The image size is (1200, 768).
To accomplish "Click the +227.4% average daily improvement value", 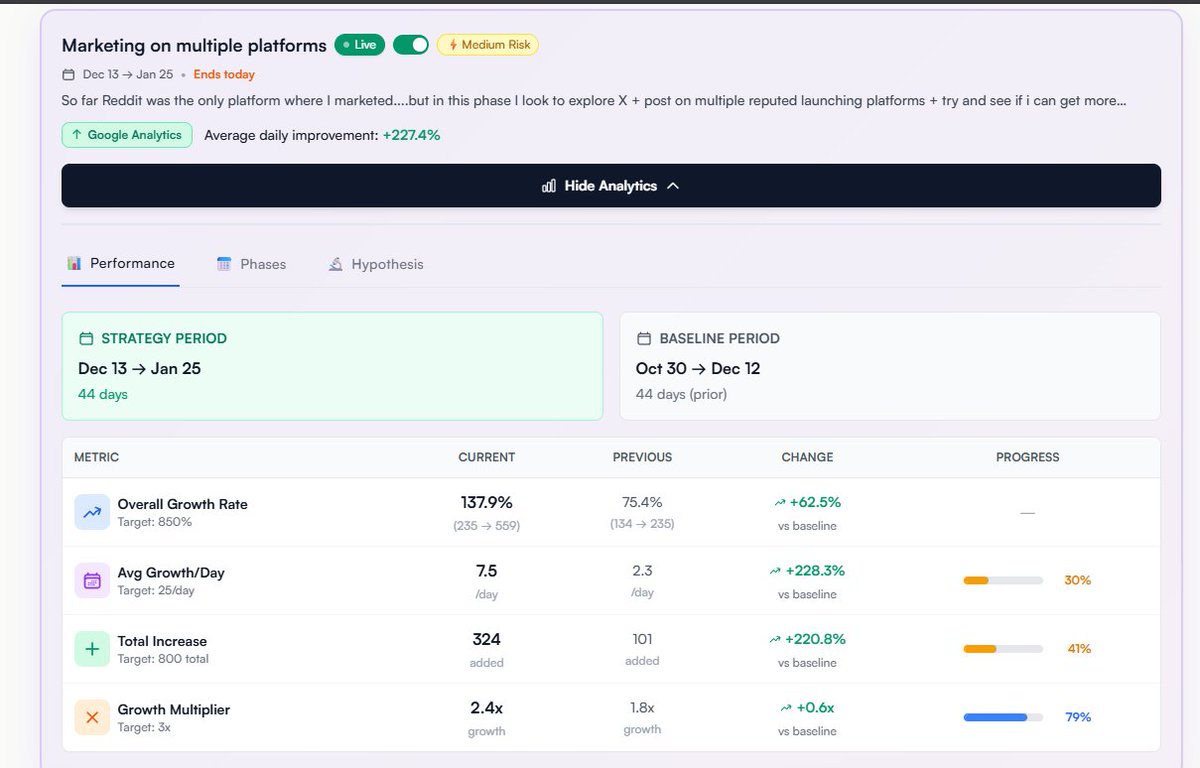I will [x=411, y=135].
